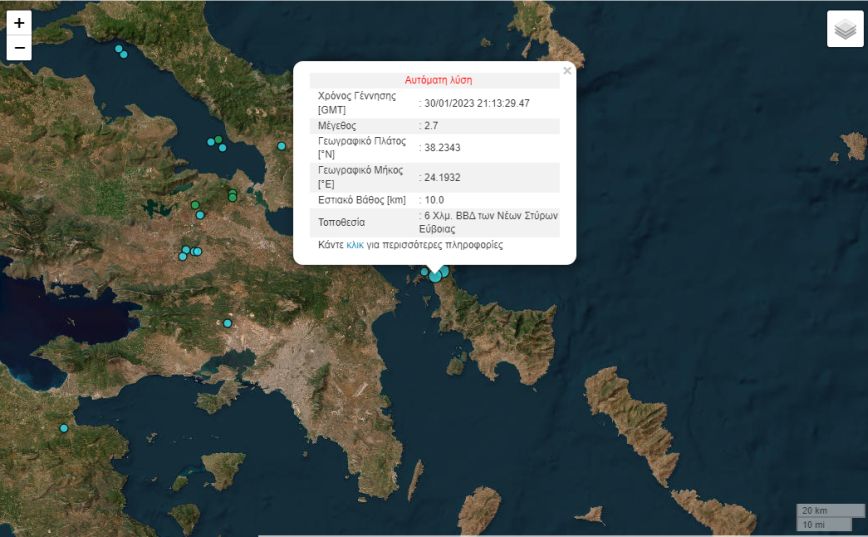The image size is (868, 537).
Task: Click the longitude value 24.1932
Action: (442, 178)
